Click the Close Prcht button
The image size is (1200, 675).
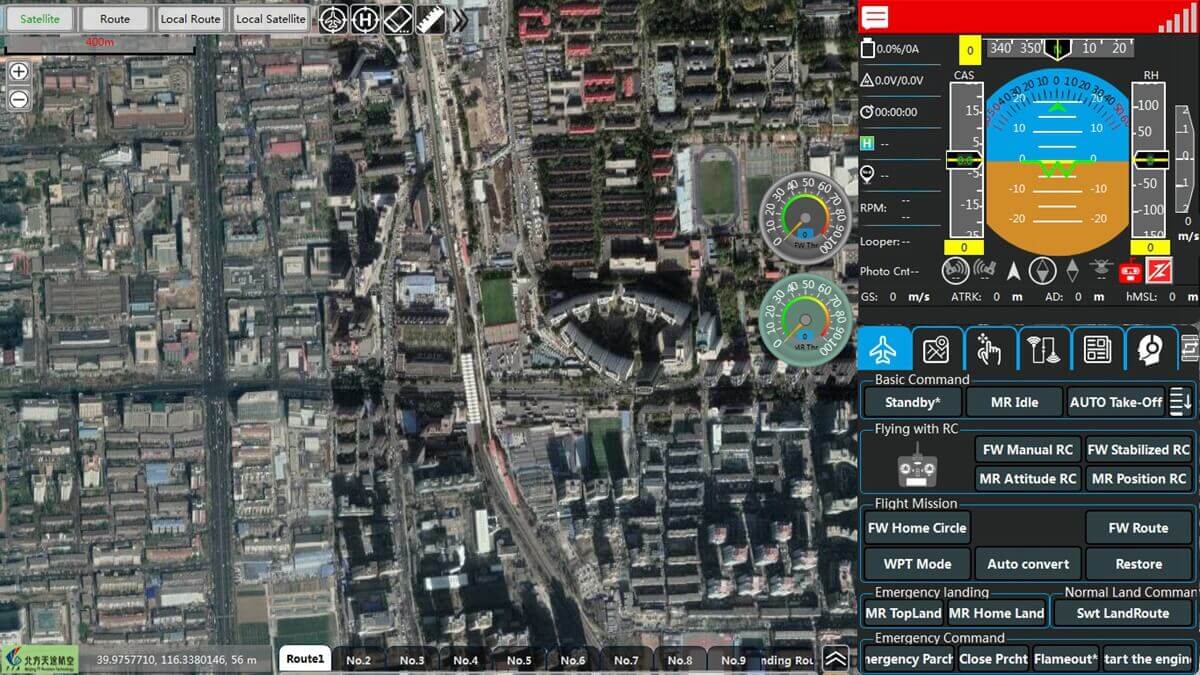pyautogui.click(x=993, y=659)
